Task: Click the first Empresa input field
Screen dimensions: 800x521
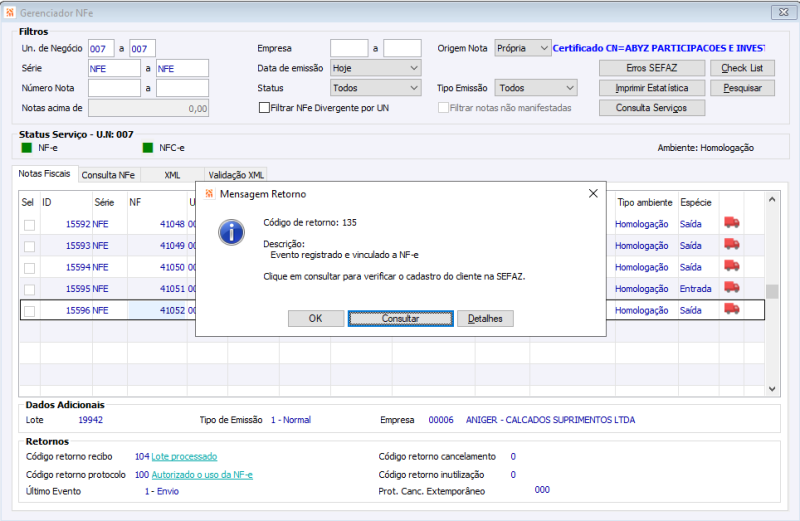Action: tap(349, 48)
